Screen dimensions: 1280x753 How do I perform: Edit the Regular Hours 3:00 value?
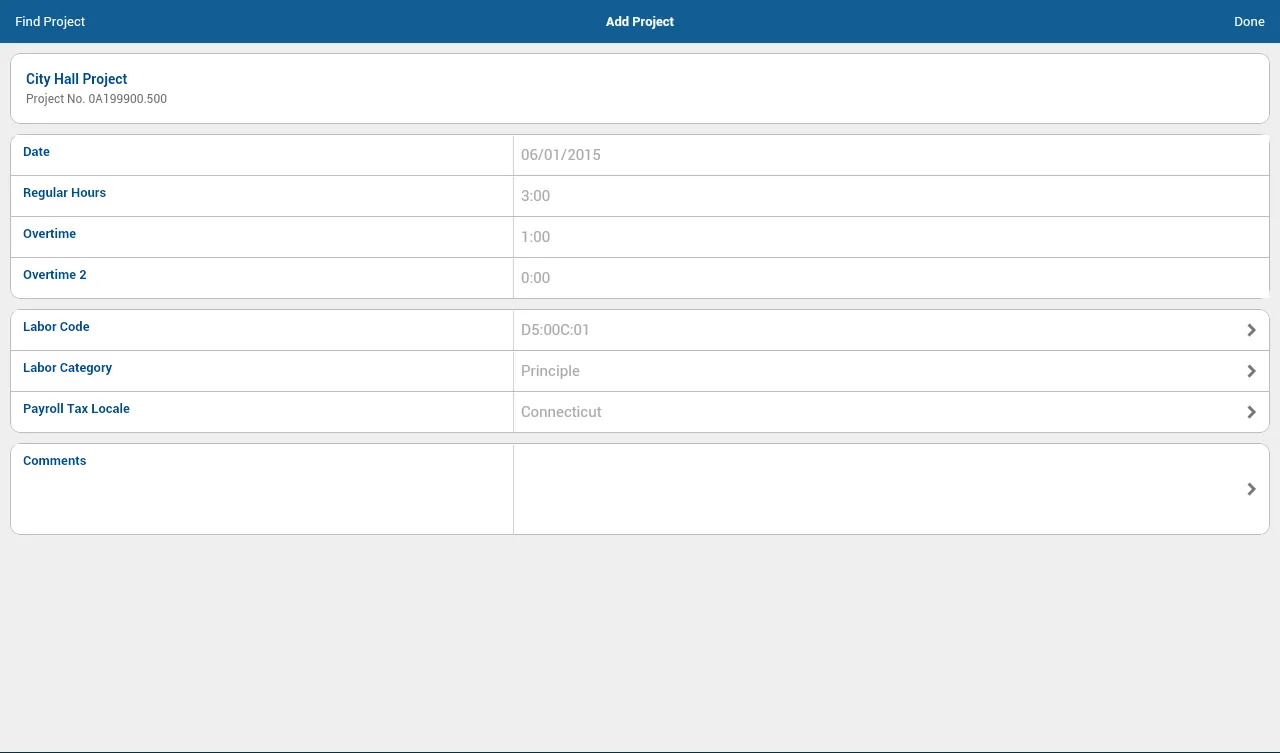(x=536, y=196)
